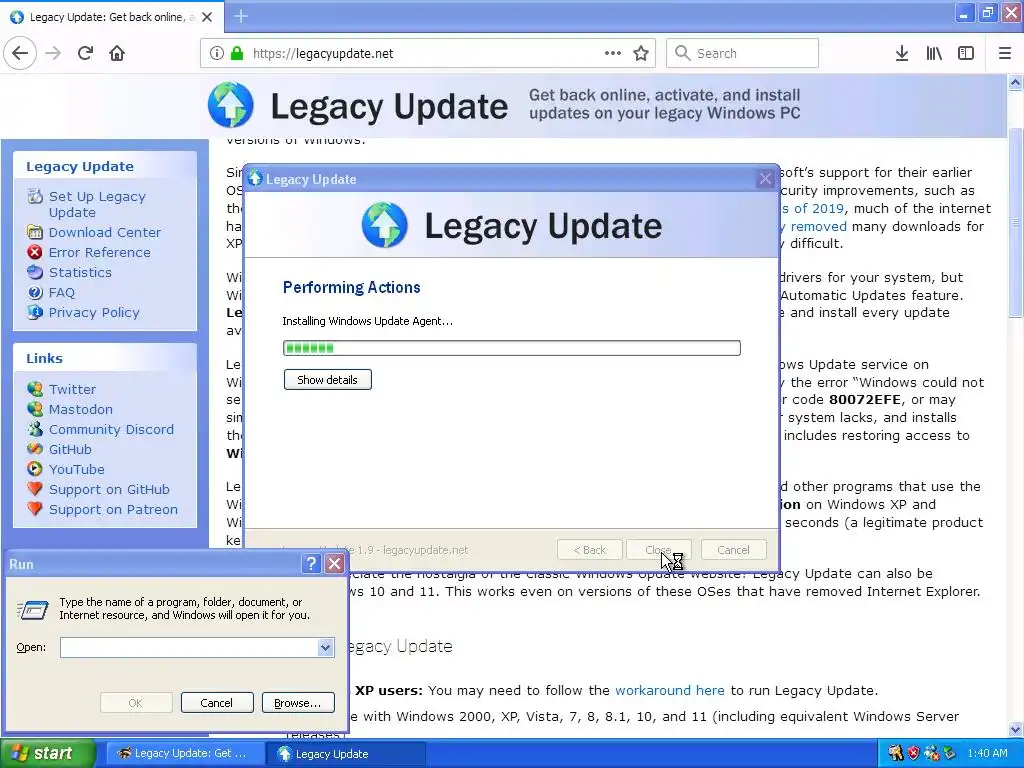Click Browse in the Run dialog
The height and width of the screenshot is (768, 1024).
298,703
